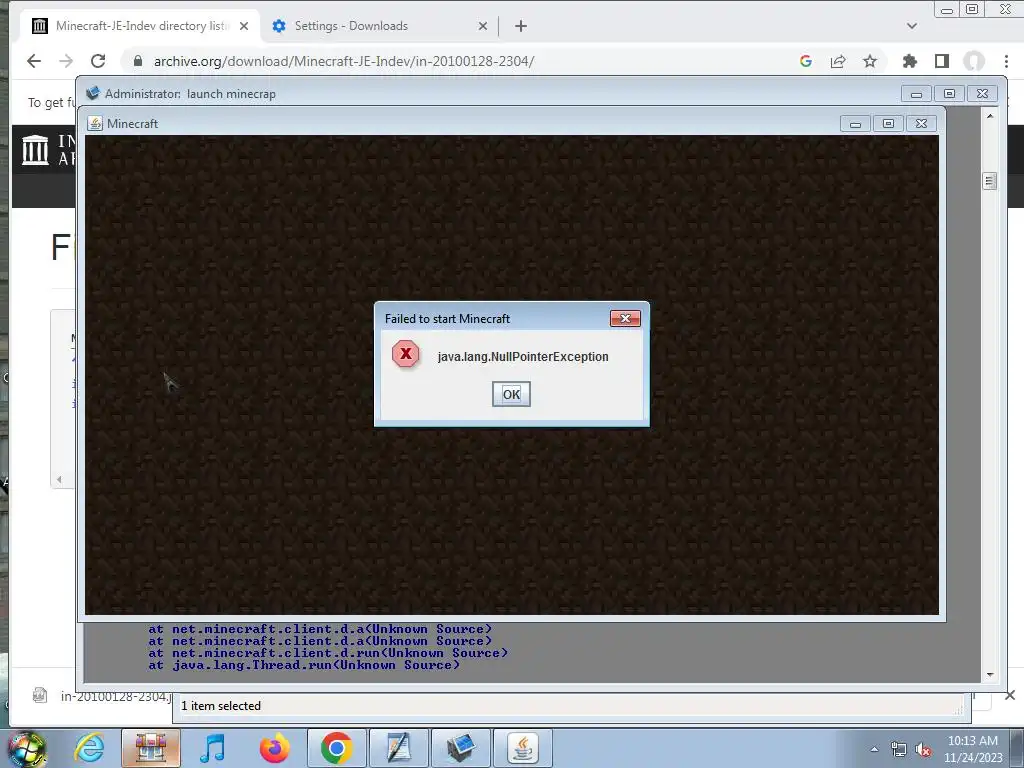Viewport: 1024px width, 768px height.
Task: Maximize the Administrator launch minecrap window
Action: point(950,93)
